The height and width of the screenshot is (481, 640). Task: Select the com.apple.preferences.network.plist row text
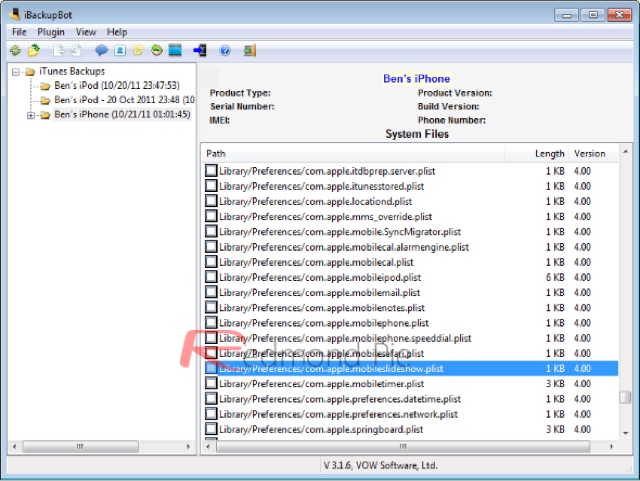pos(338,414)
